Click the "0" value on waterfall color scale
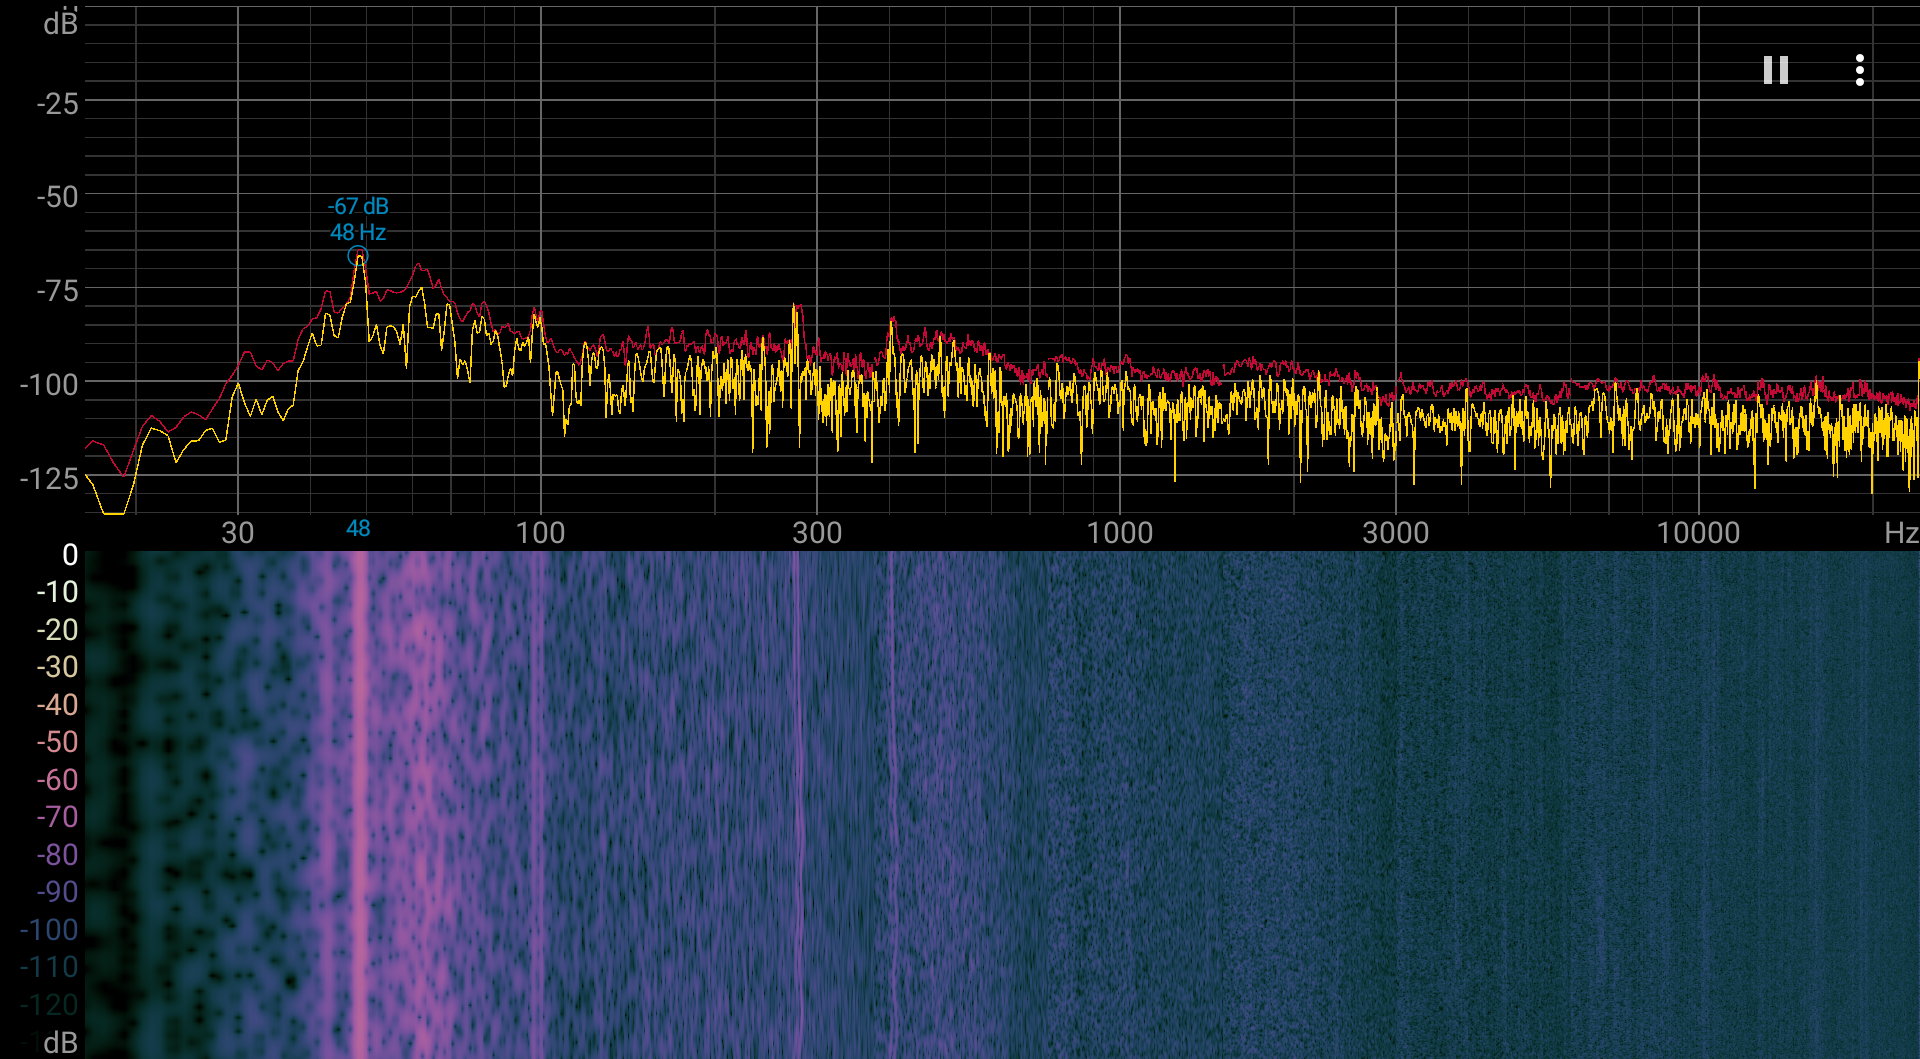 click(x=70, y=555)
